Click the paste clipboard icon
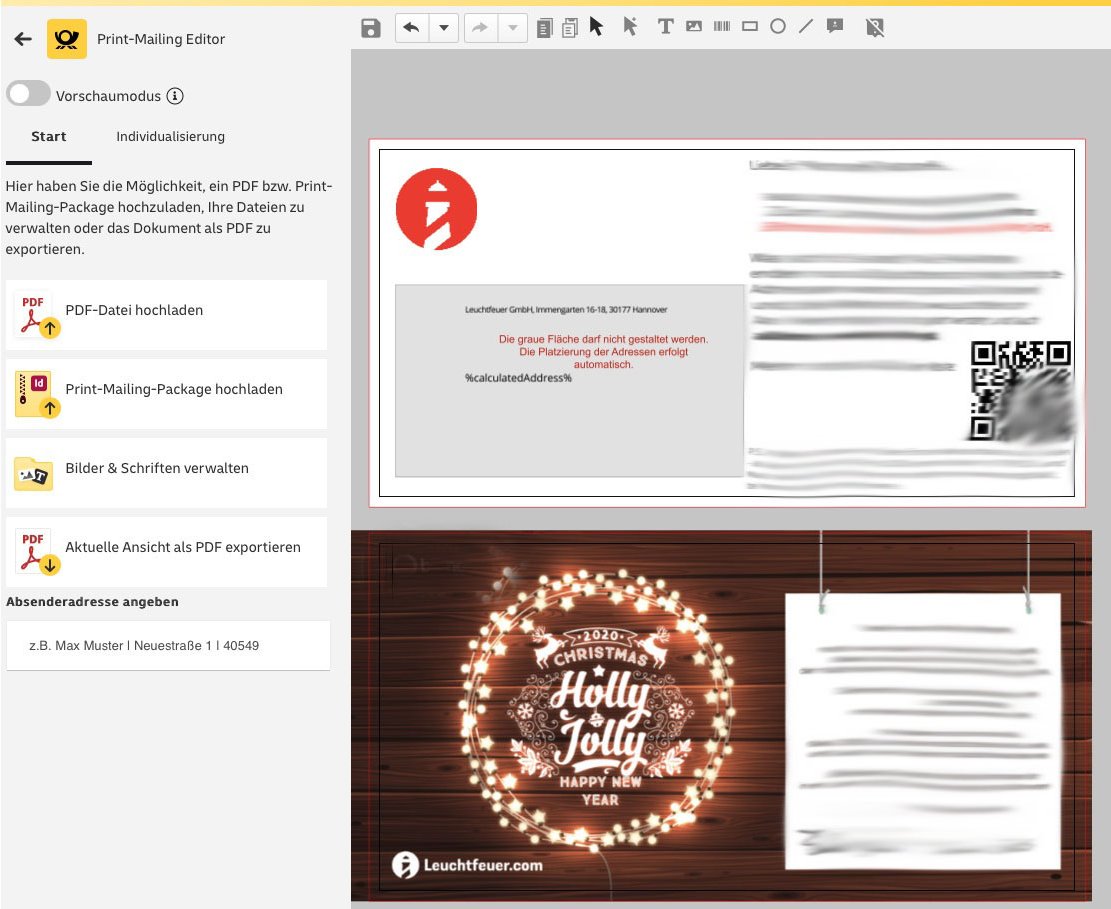The image size is (1111, 909). 570,28
